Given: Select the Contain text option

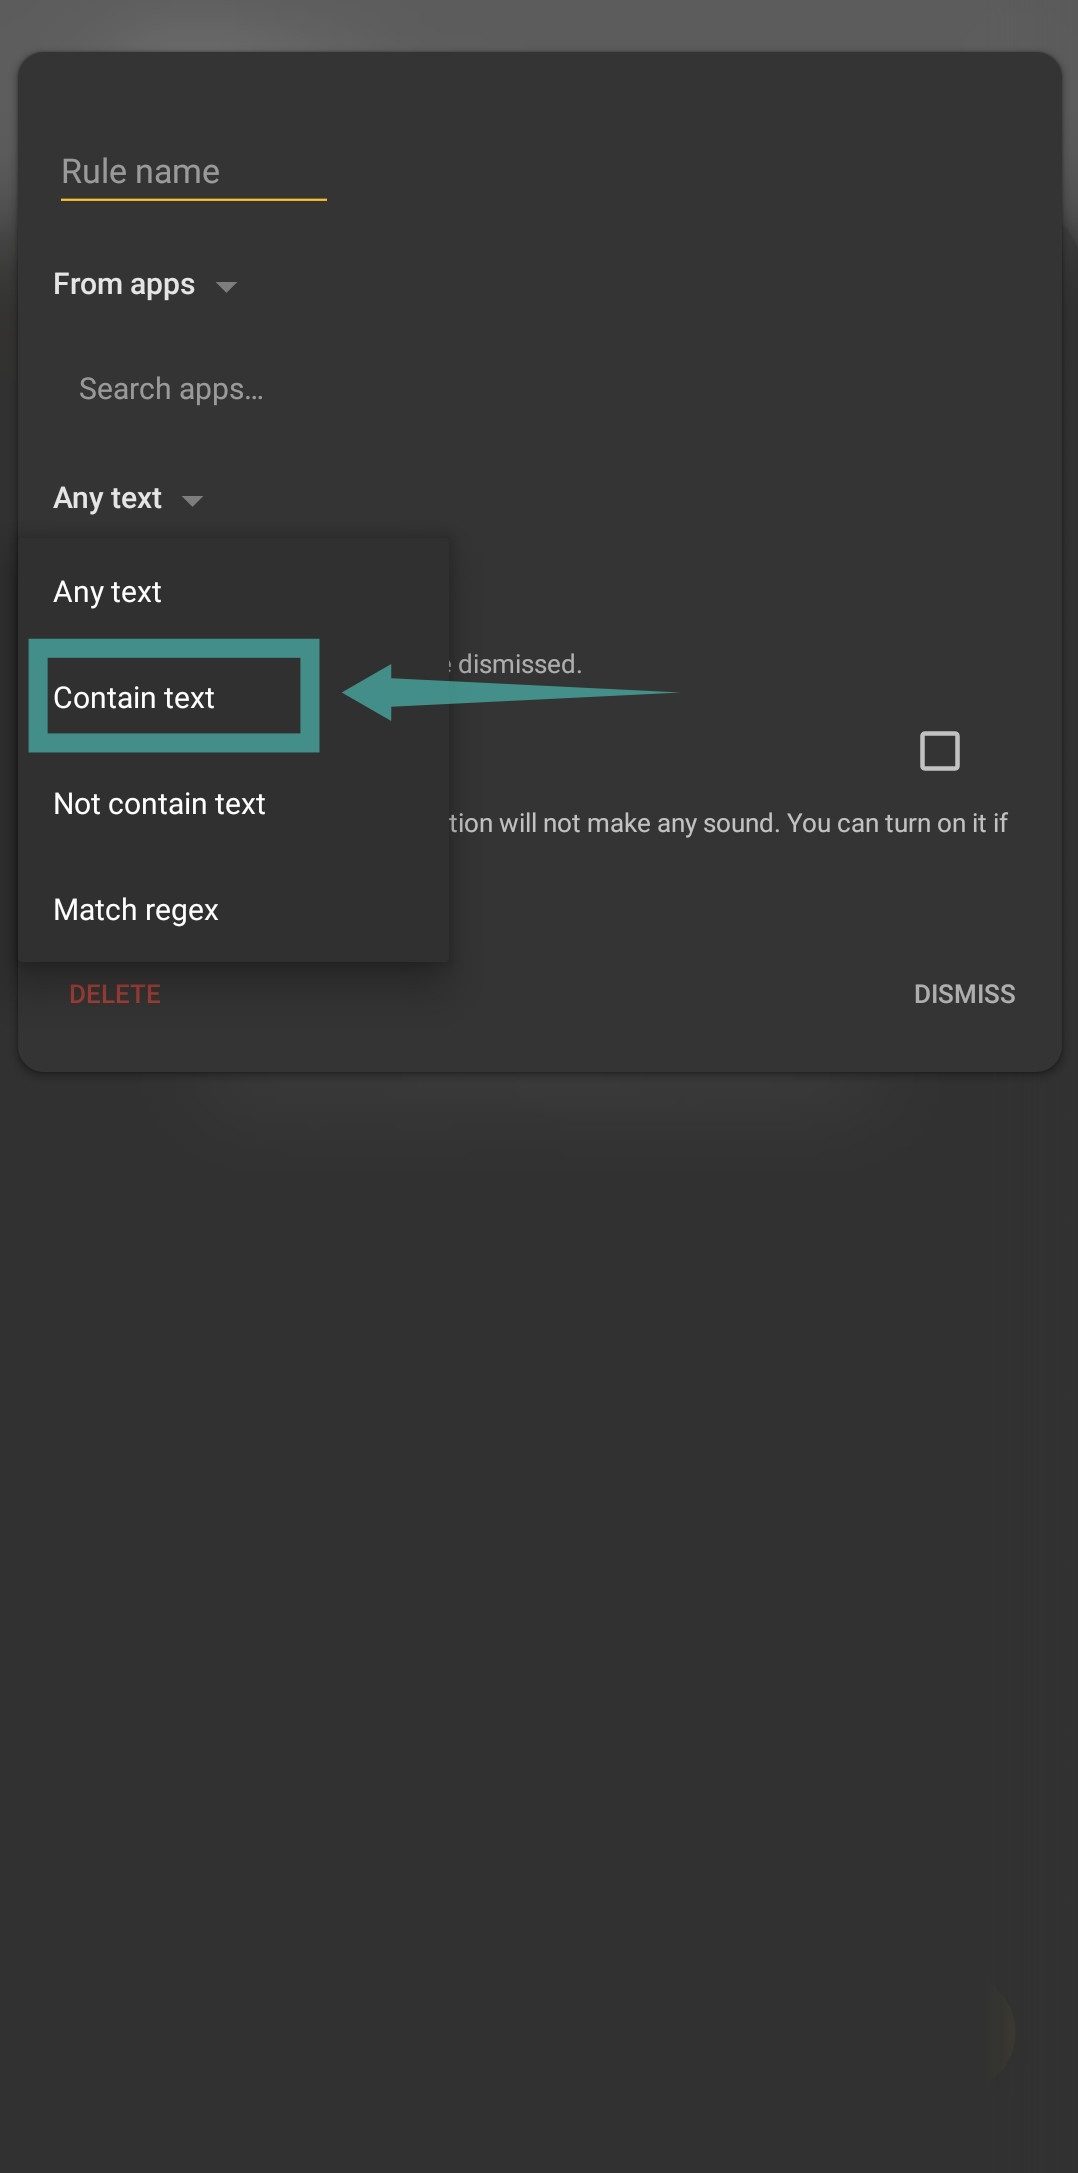Looking at the screenshot, I should tap(134, 698).
